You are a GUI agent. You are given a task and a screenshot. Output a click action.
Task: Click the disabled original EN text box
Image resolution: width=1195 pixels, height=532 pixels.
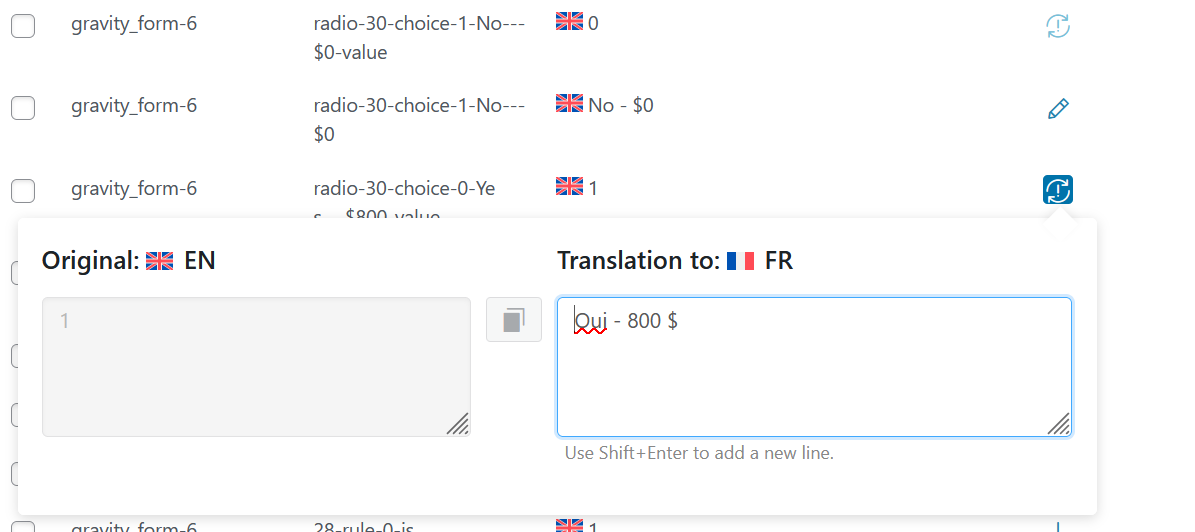pos(256,367)
